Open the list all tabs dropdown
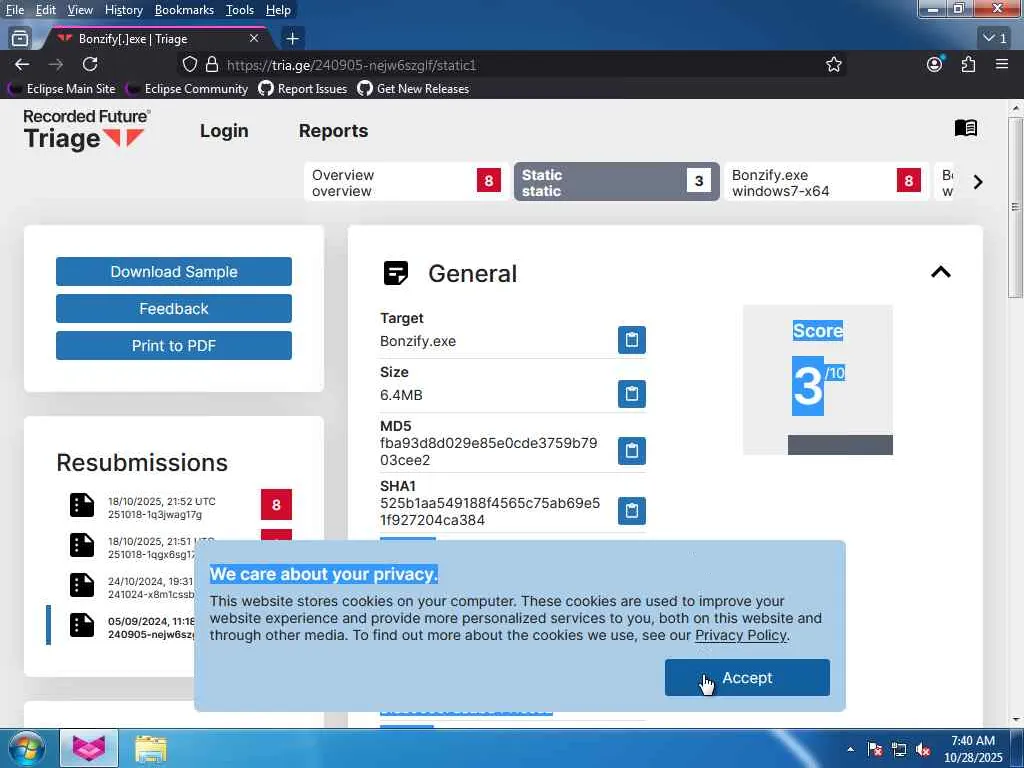The height and width of the screenshot is (768, 1024). 995,38
